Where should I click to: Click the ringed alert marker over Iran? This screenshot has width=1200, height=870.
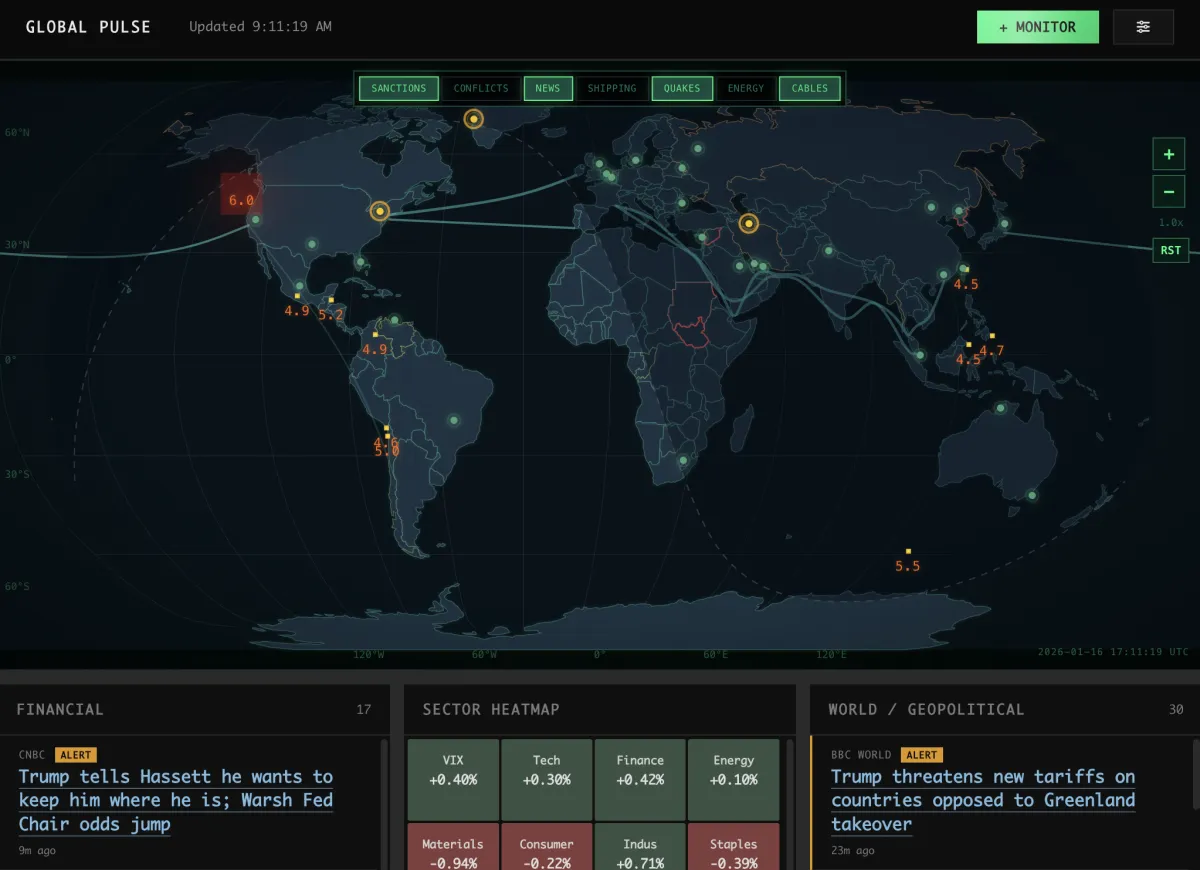tap(749, 224)
